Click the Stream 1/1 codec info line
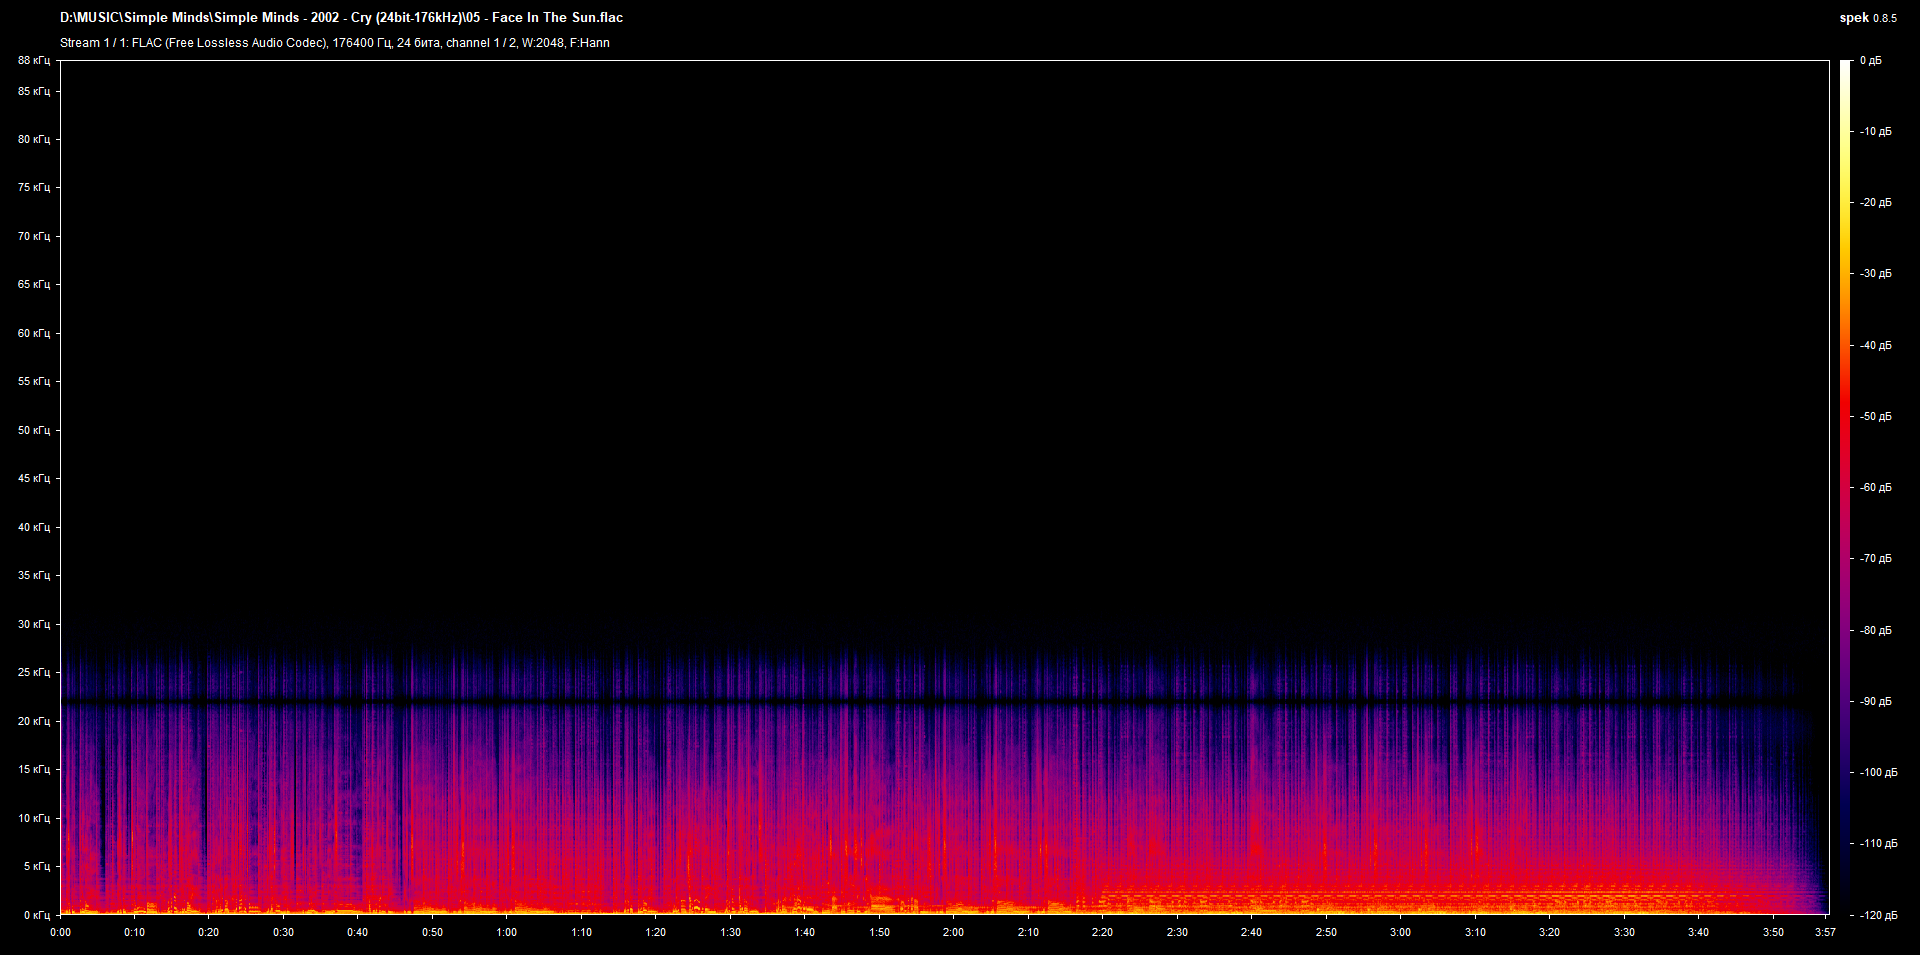Screen dimensions: 1920x955 point(334,43)
